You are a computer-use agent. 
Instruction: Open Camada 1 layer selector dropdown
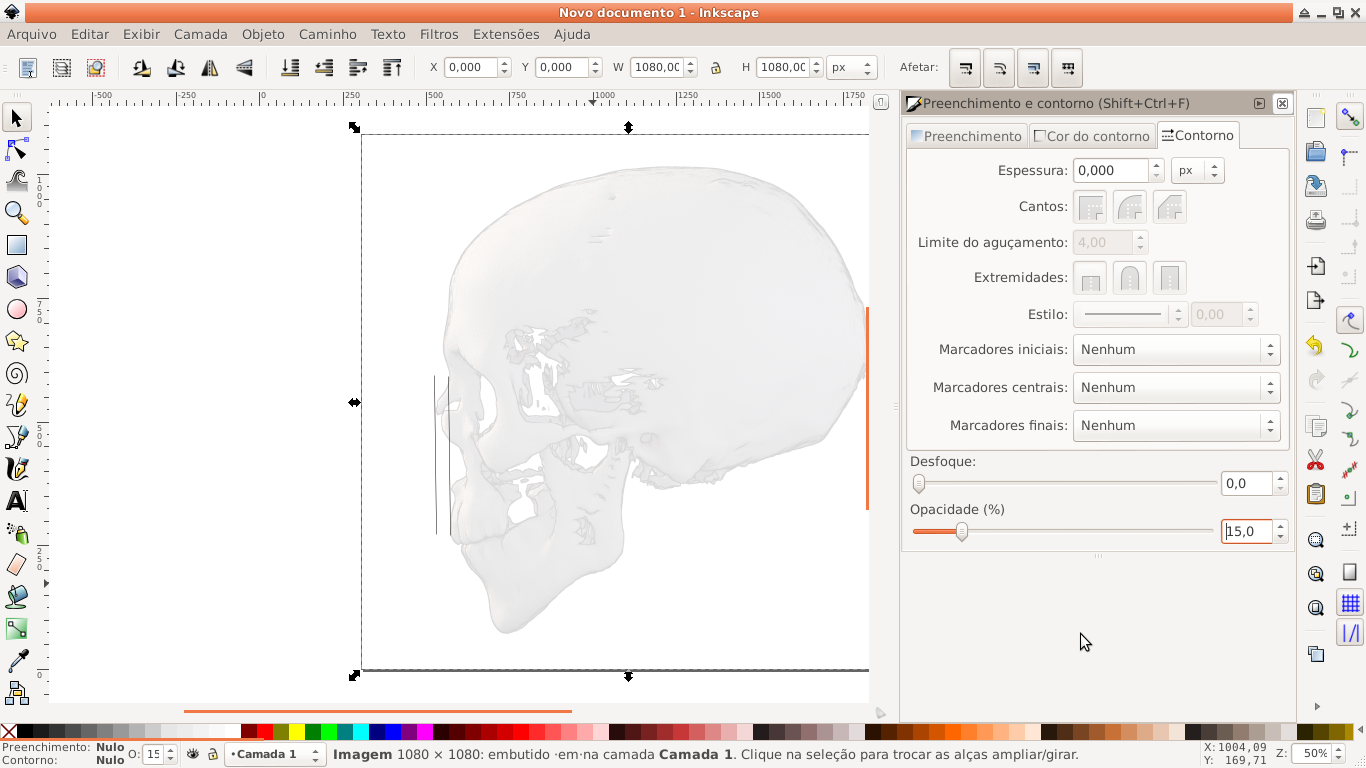275,754
